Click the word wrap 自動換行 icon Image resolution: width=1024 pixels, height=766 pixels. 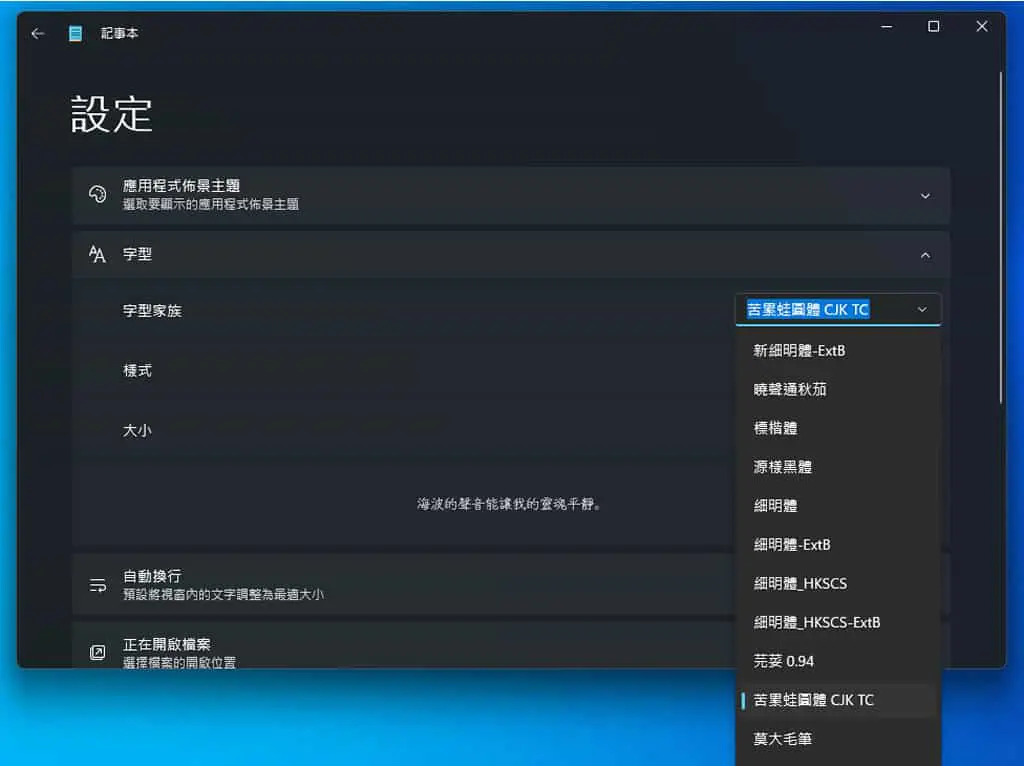pyautogui.click(x=97, y=584)
